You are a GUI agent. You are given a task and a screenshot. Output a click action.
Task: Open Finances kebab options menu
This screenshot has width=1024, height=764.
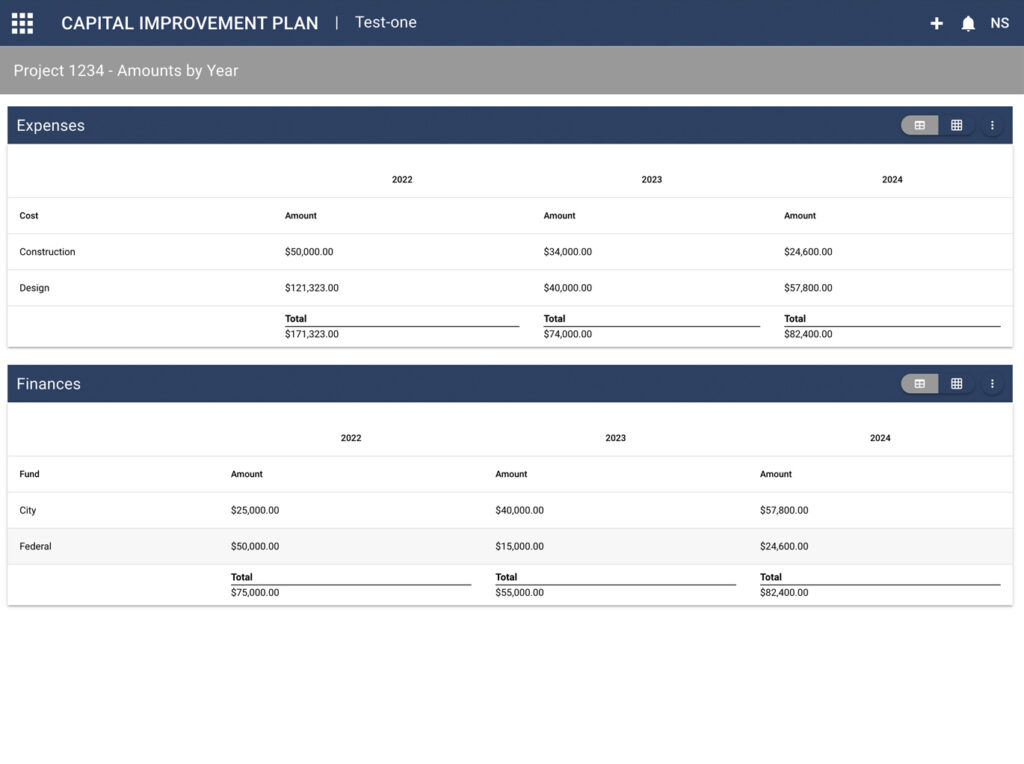pyautogui.click(x=992, y=383)
